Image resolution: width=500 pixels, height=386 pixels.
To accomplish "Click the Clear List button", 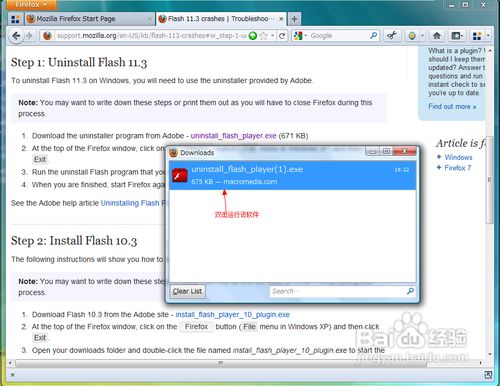I will click(x=188, y=291).
